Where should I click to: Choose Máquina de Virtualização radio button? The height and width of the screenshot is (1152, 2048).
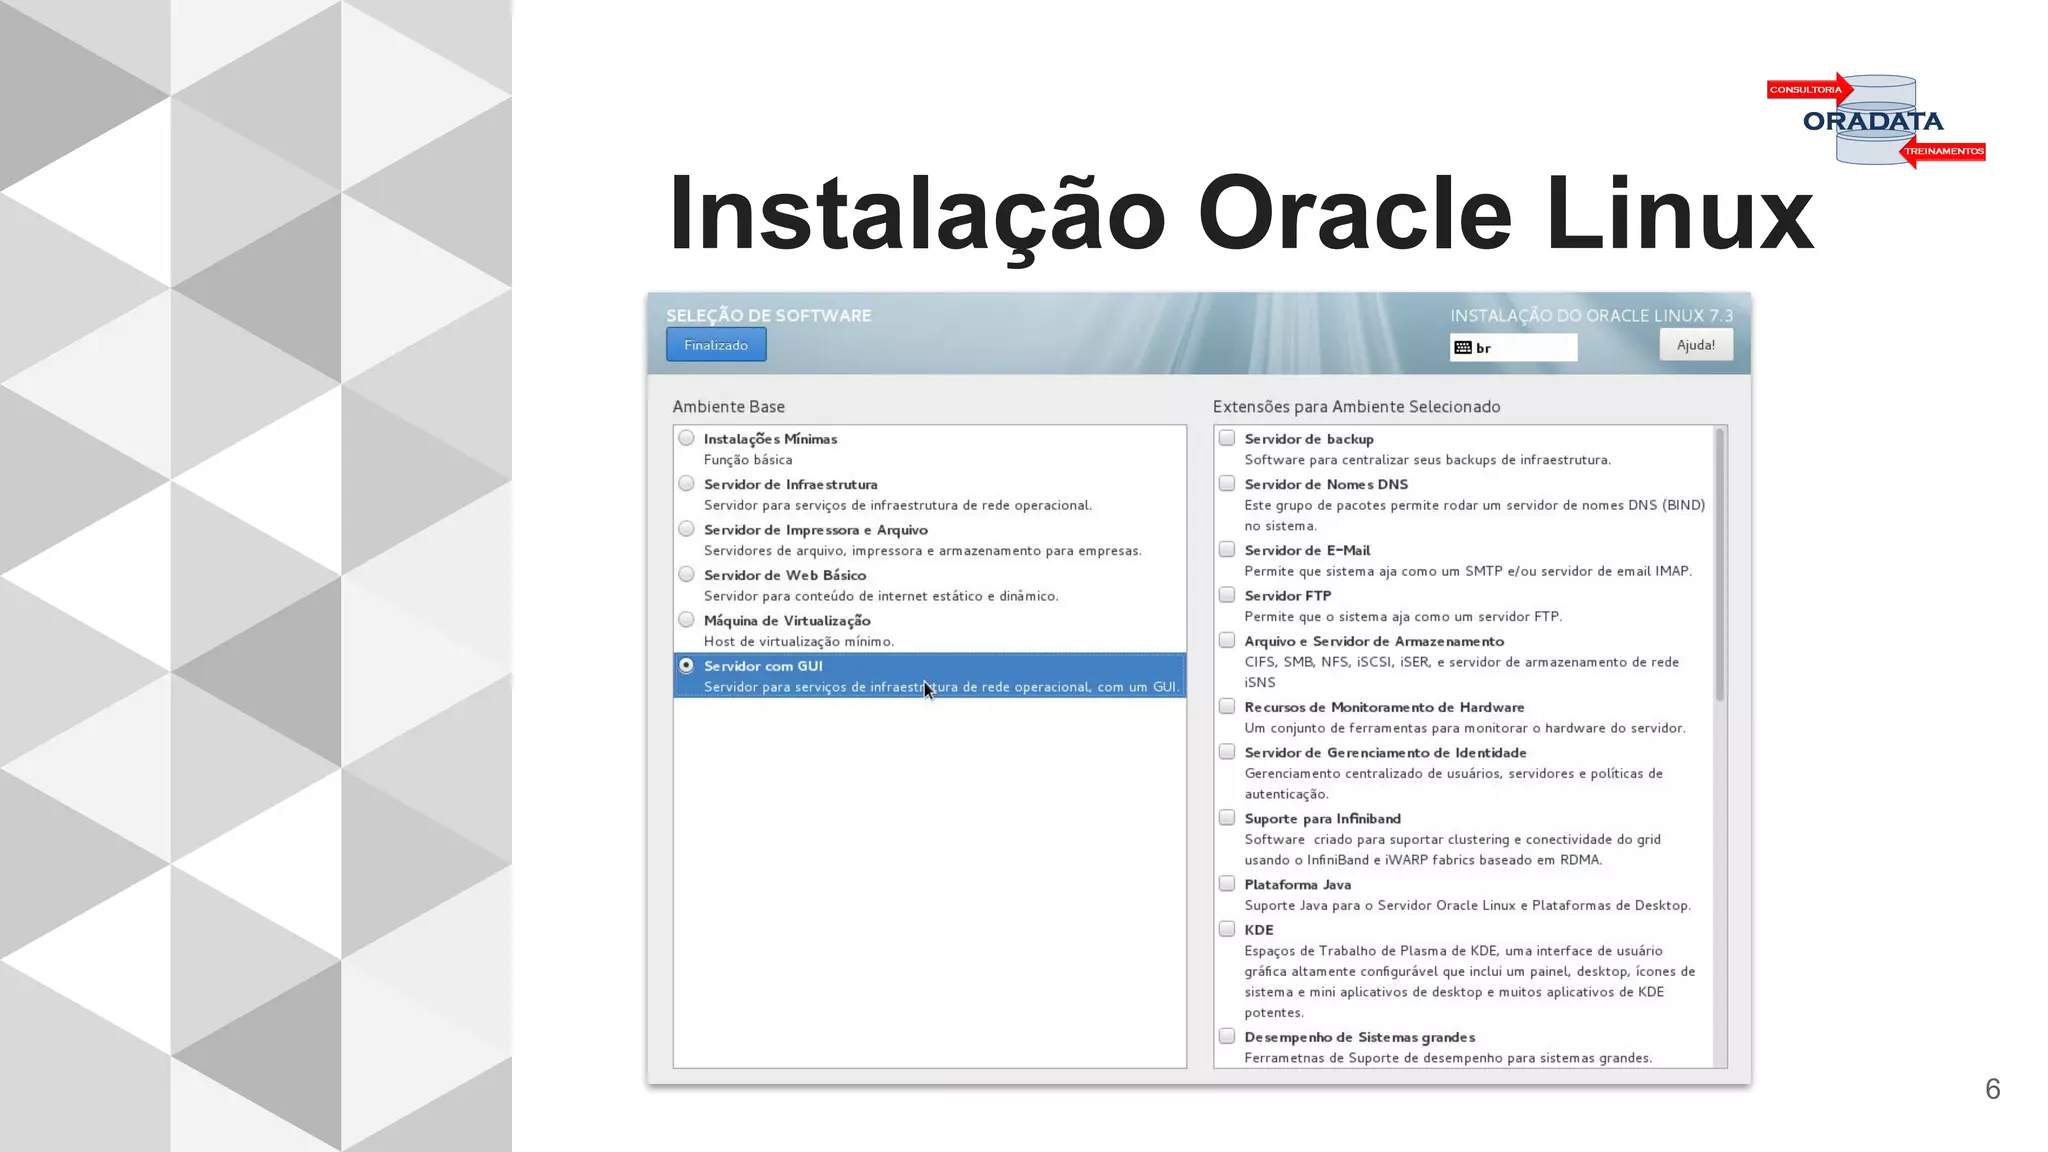tap(686, 620)
